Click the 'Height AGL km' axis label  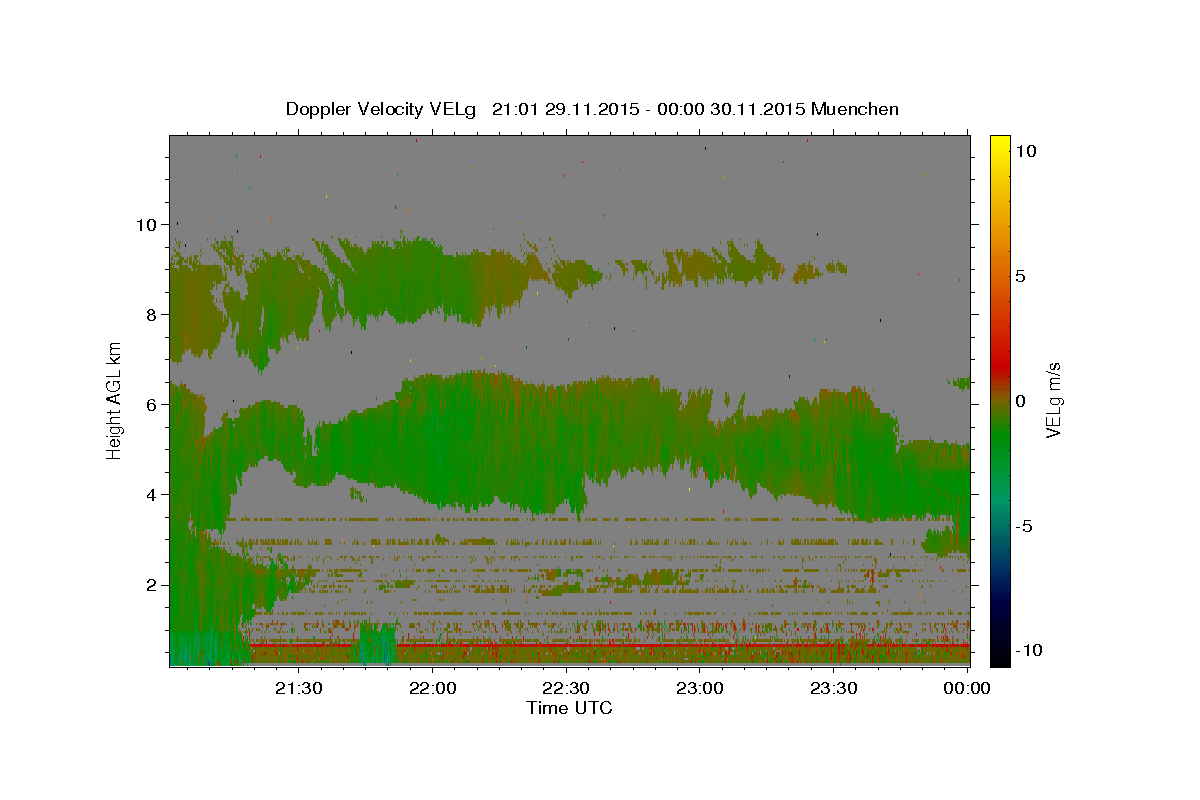pos(114,400)
